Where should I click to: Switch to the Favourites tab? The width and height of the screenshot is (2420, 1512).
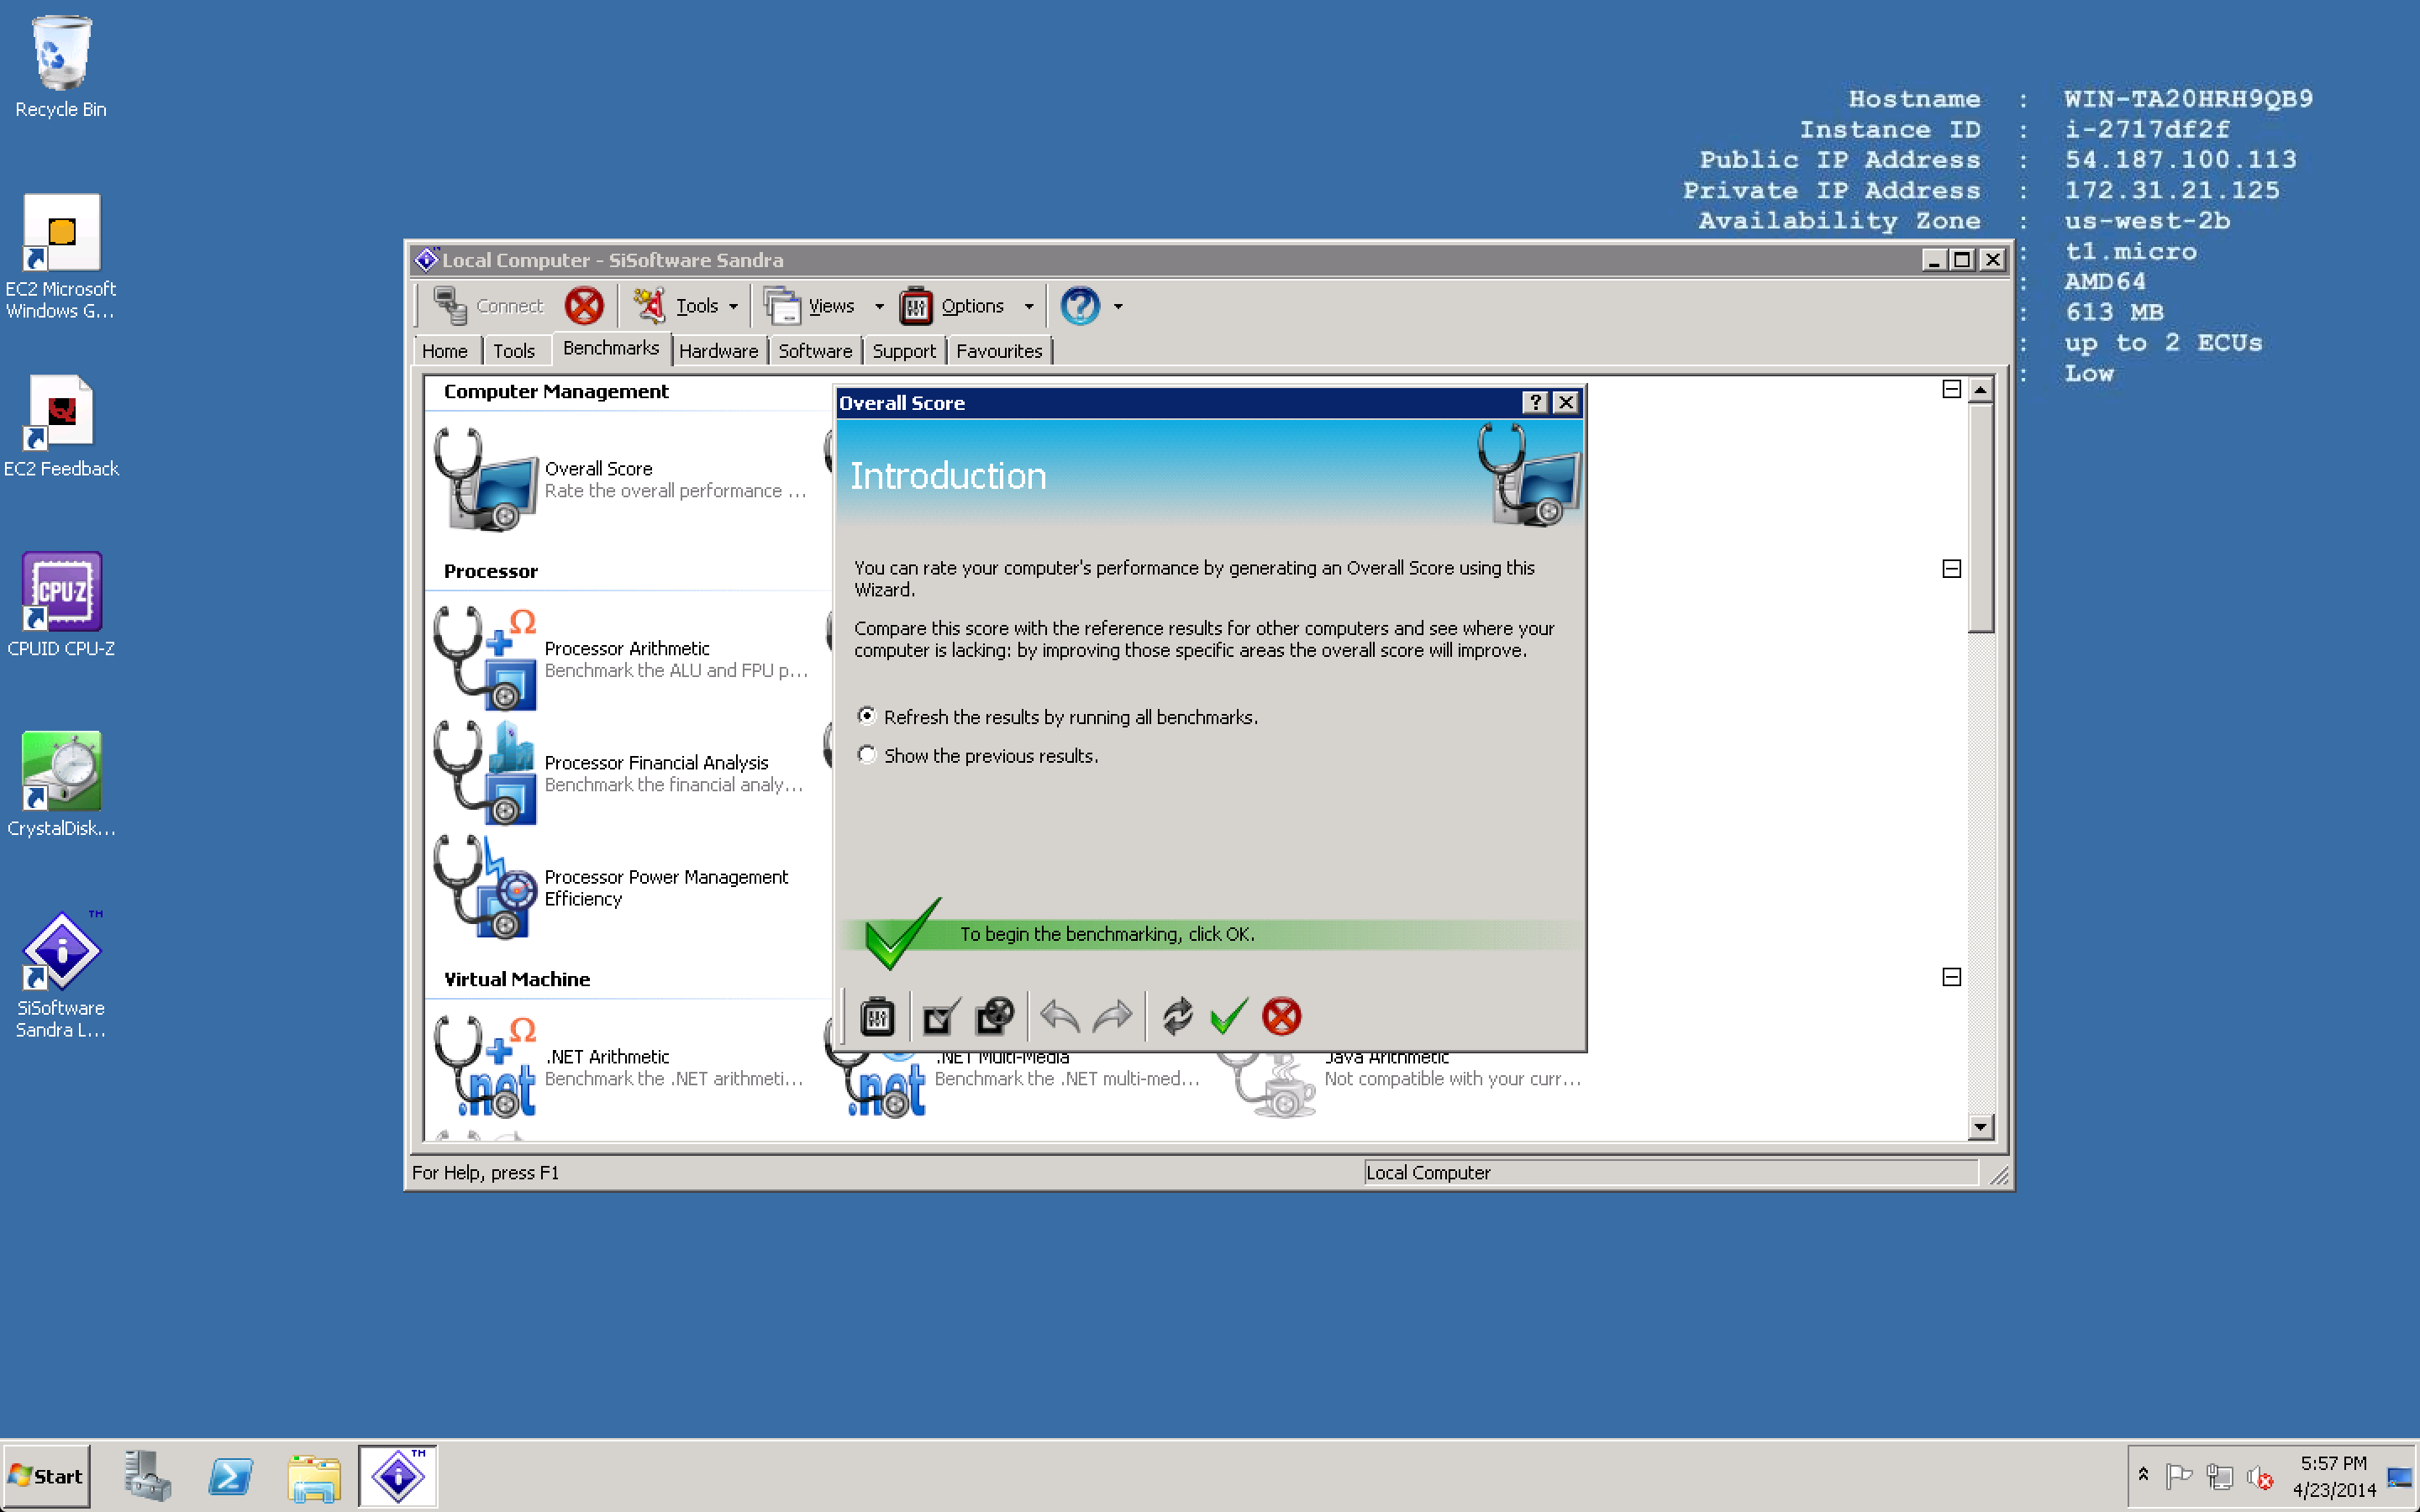click(998, 351)
